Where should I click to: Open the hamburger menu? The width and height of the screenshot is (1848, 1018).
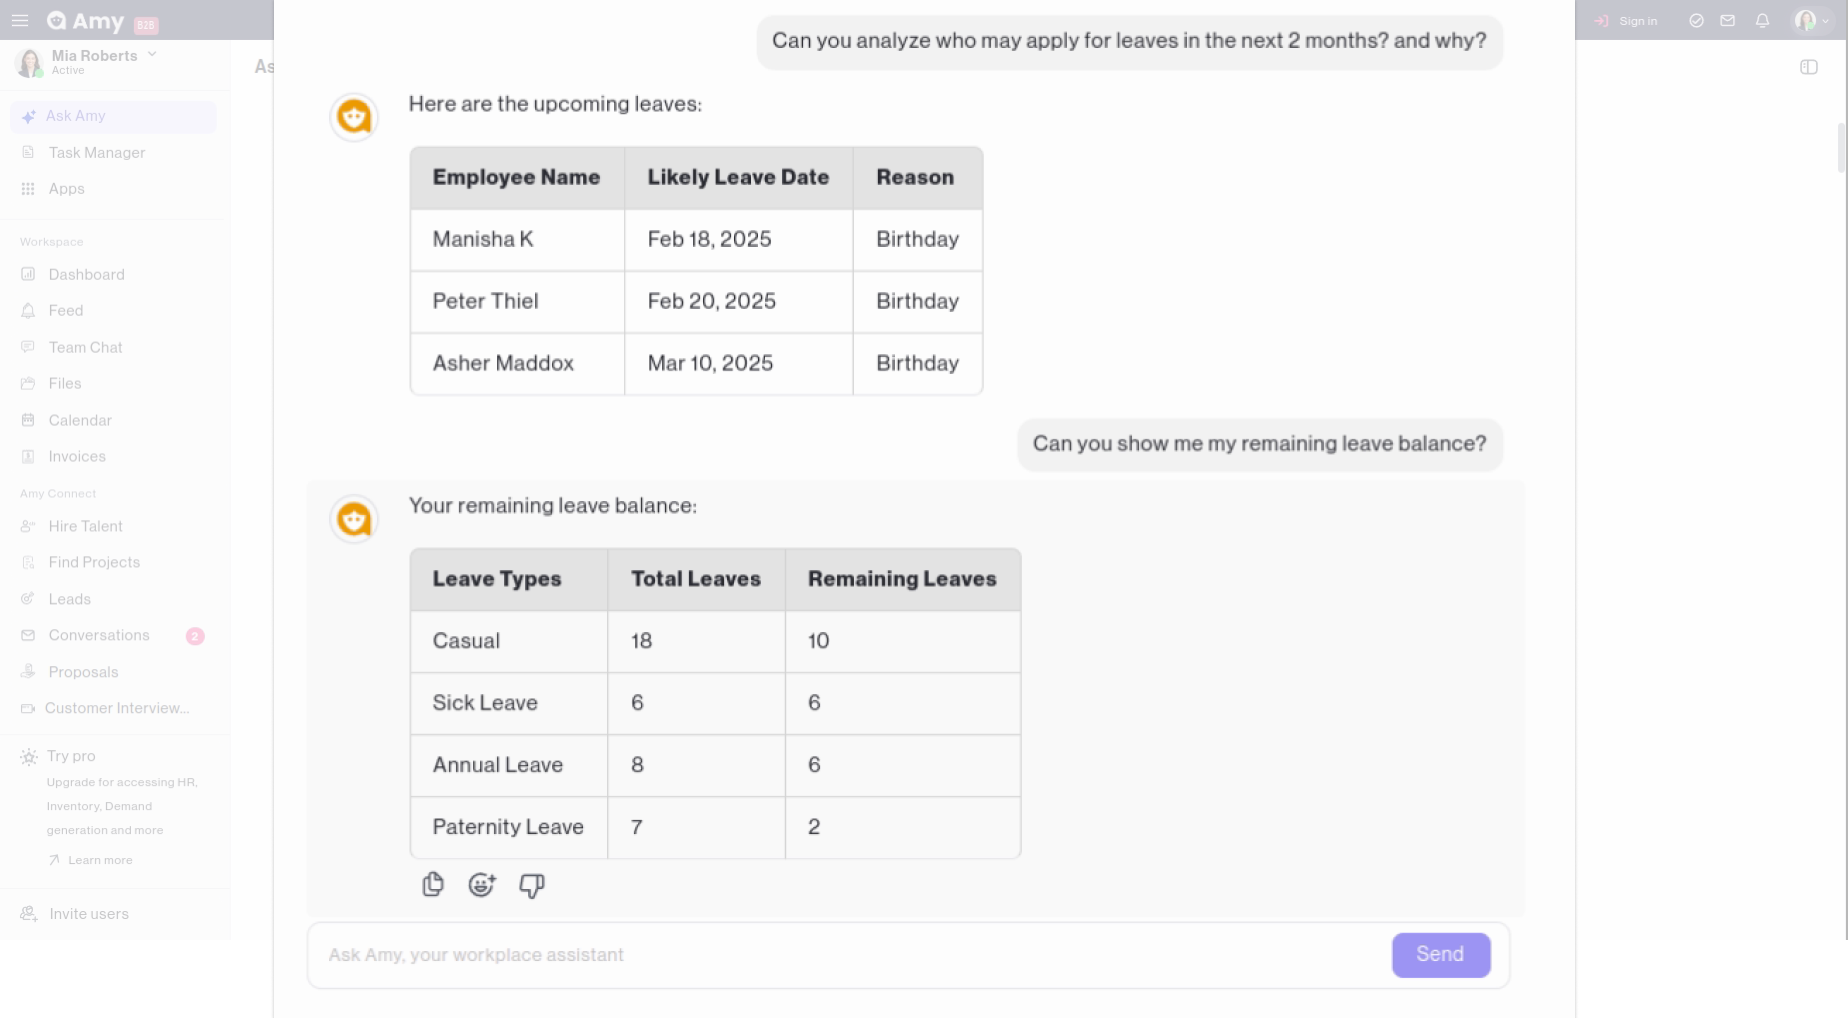tap(20, 20)
